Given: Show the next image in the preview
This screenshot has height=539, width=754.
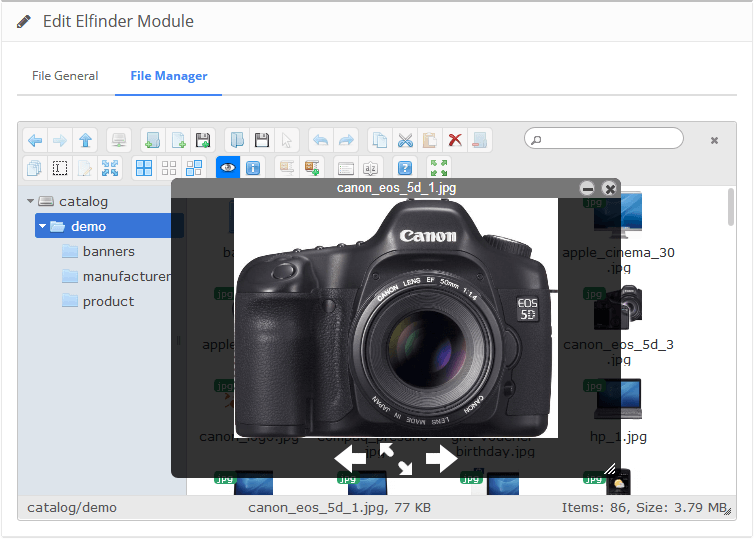Looking at the screenshot, I should pos(441,458).
